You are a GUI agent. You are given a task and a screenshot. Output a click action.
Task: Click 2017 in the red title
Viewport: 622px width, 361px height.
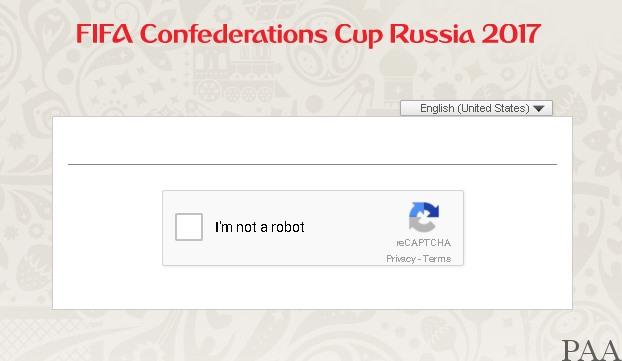[511, 34]
